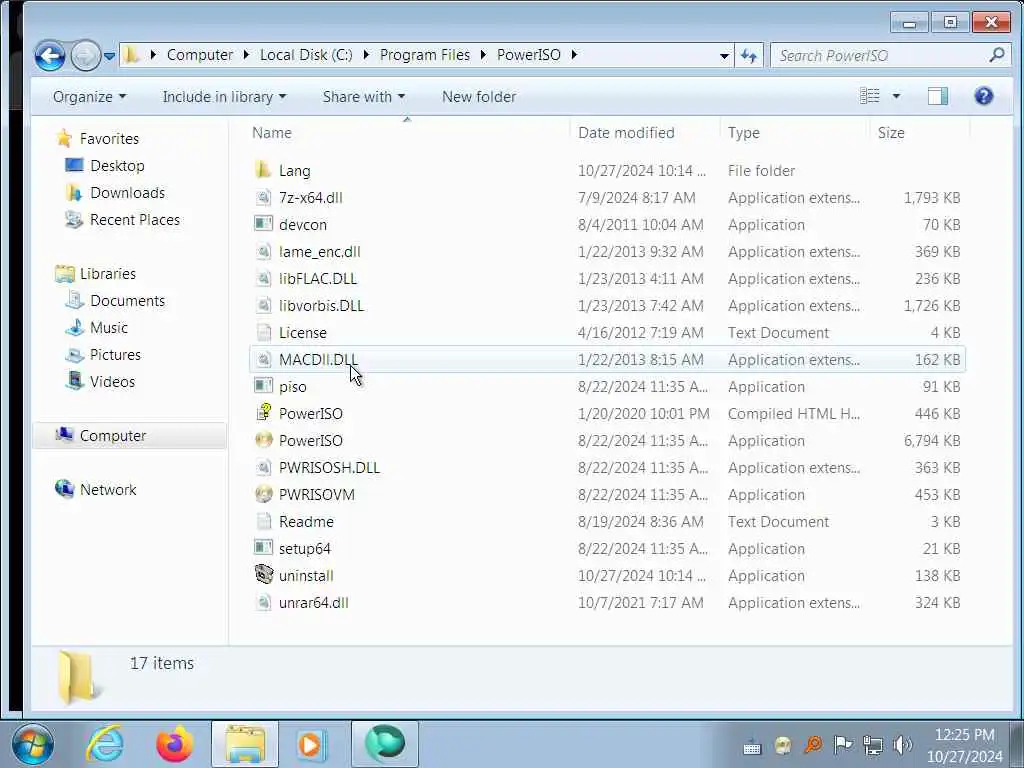Select Network in the navigation pane
The width and height of the screenshot is (1024, 768).
click(108, 490)
